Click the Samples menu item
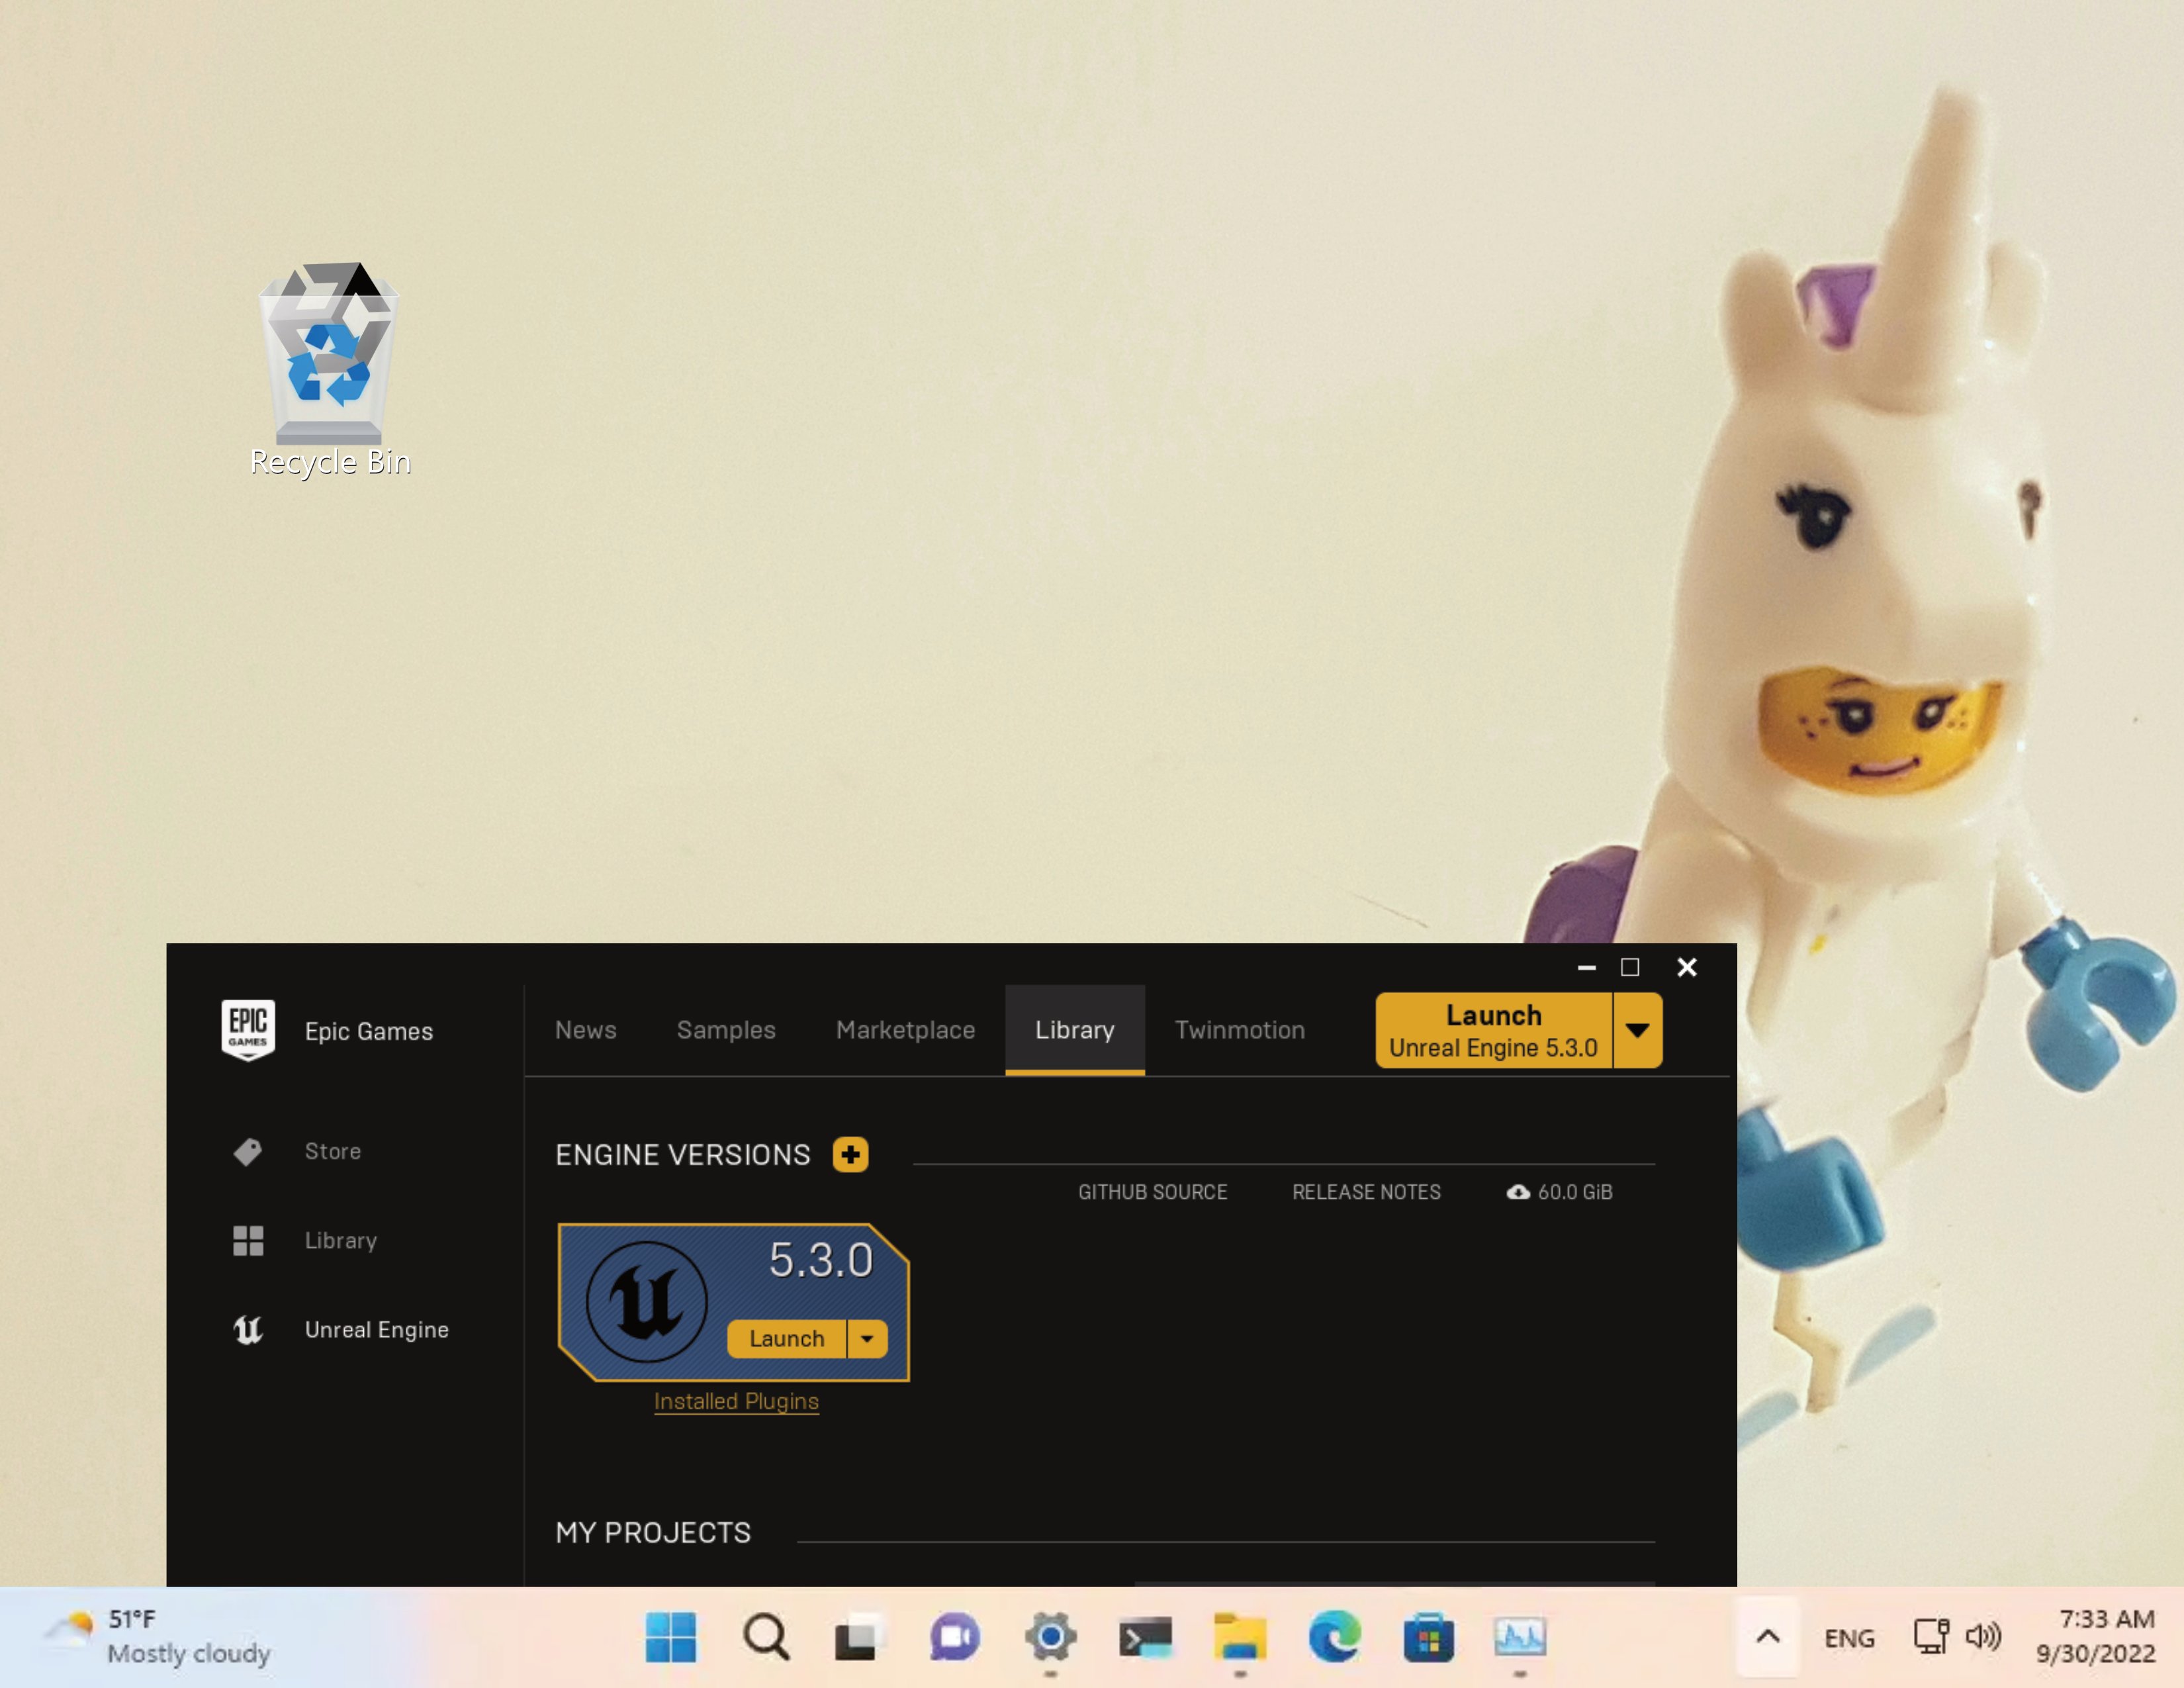2184x1688 pixels. point(725,1029)
